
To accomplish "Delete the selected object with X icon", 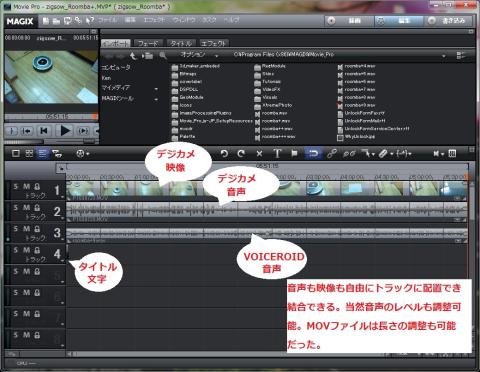I will click(x=259, y=154).
